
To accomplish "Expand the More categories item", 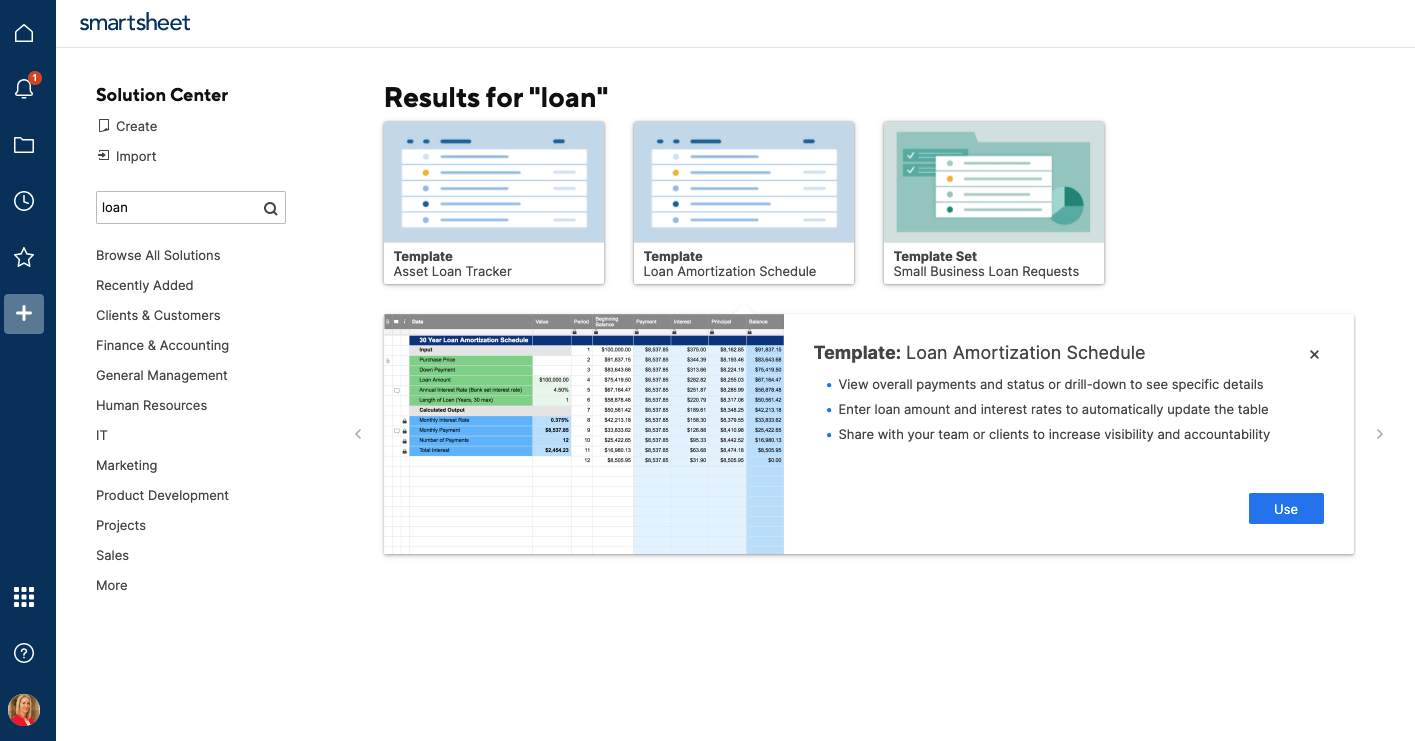I will click(x=112, y=585).
